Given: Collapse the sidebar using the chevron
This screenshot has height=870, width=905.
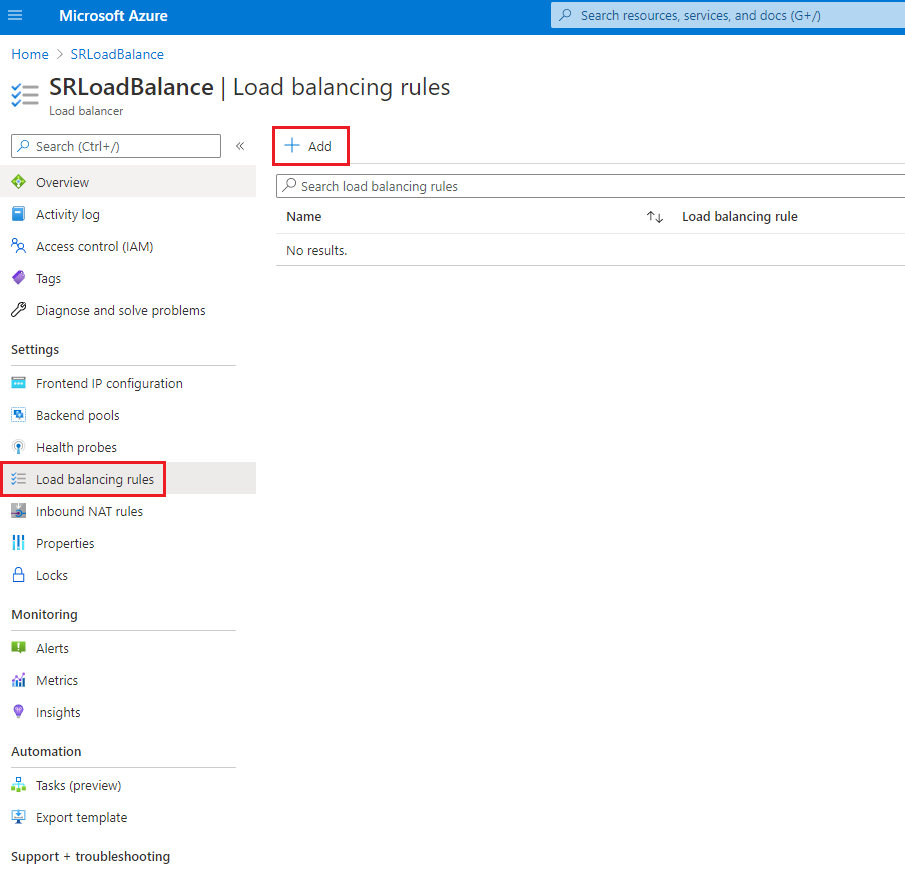Looking at the screenshot, I should (x=240, y=145).
